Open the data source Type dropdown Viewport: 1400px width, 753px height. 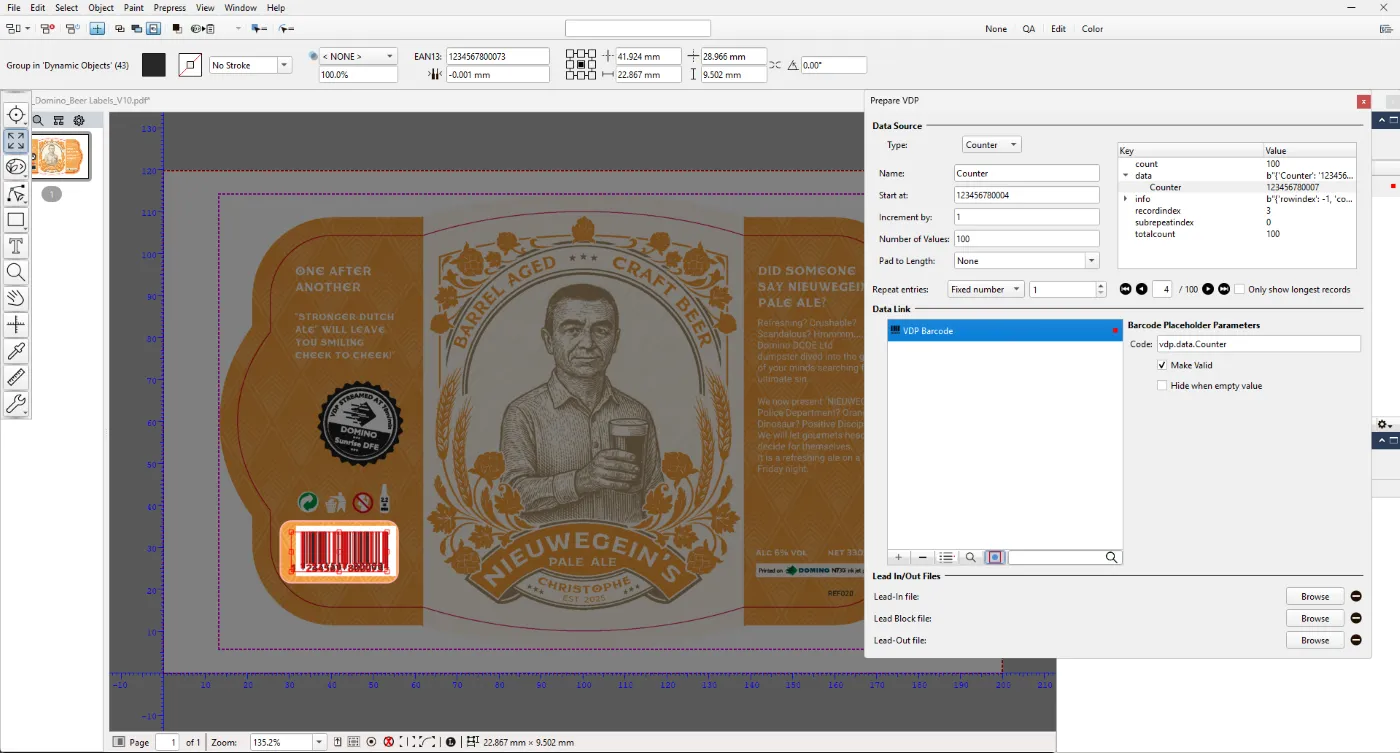click(x=991, y=145)
